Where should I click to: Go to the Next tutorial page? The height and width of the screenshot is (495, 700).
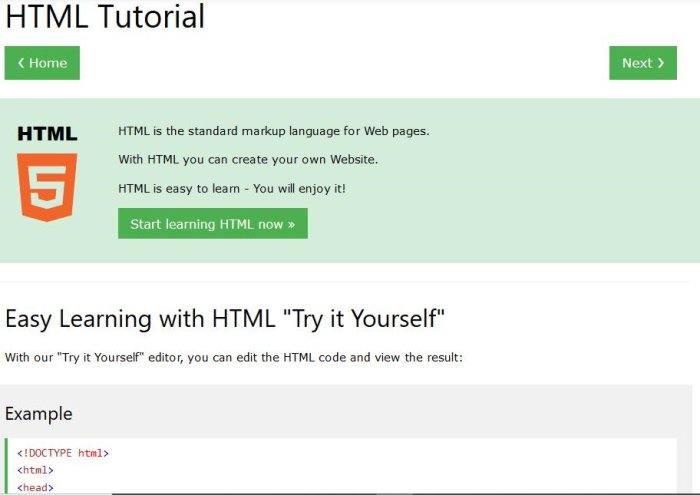click(642, 63)
